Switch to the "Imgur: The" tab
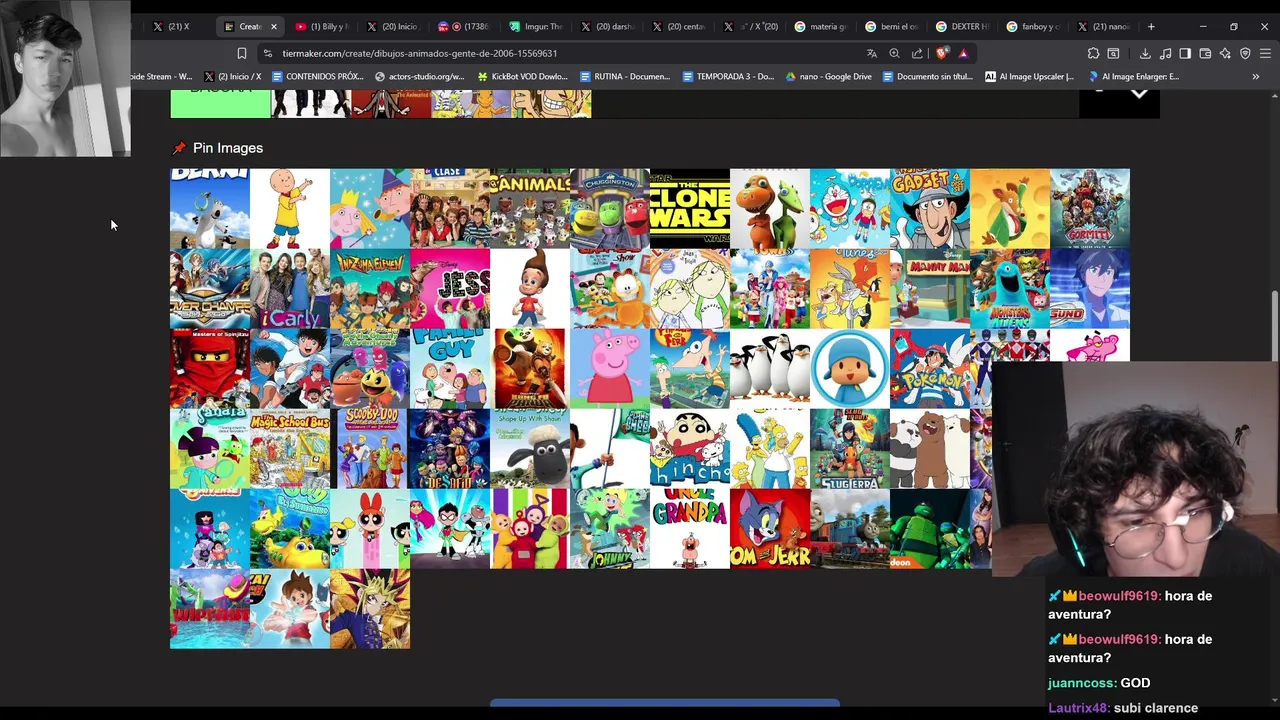 coord(536,26)
